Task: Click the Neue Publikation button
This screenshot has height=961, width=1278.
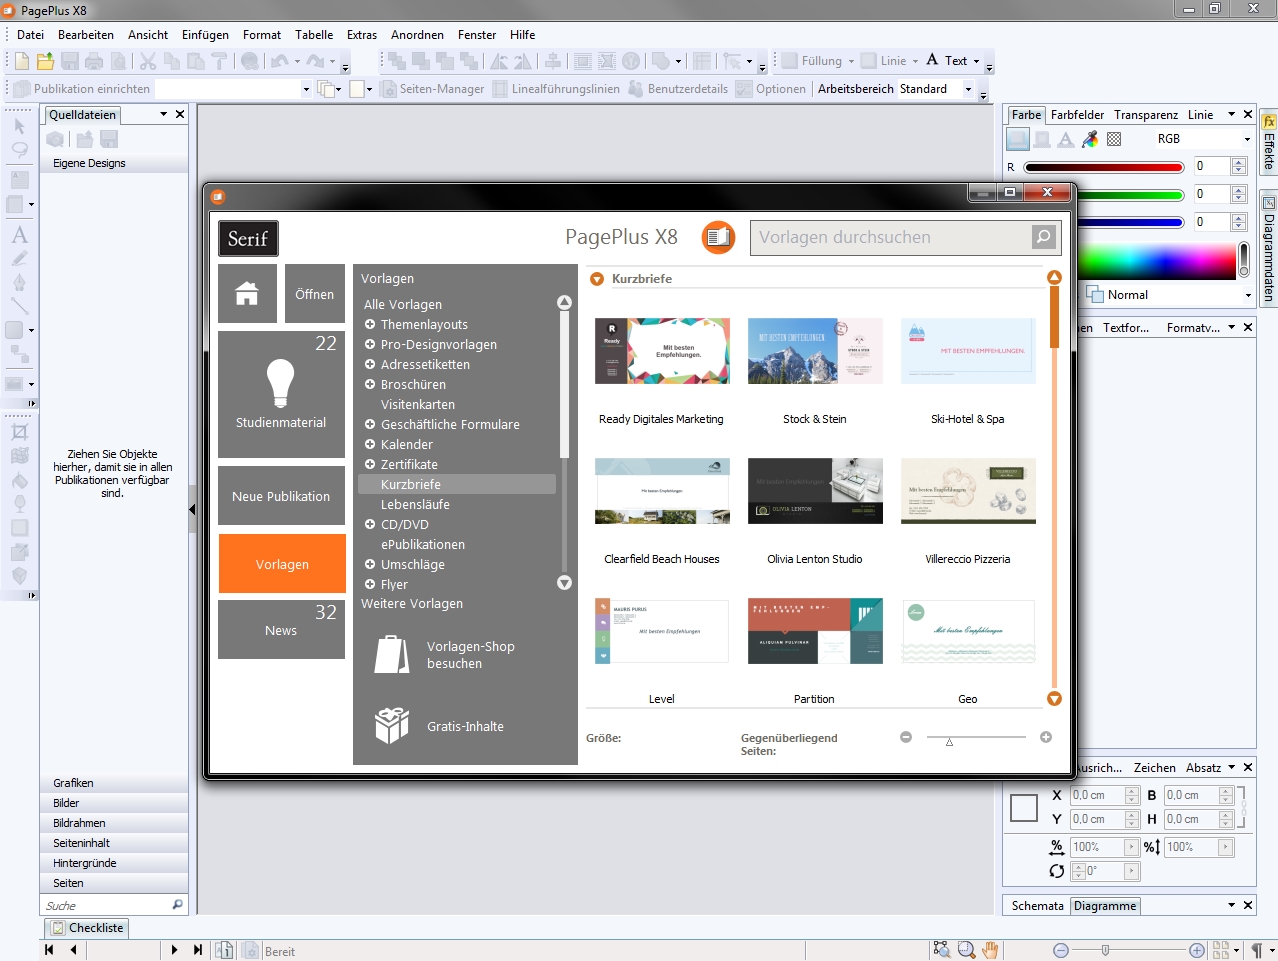Action: [x=281, y=495]
